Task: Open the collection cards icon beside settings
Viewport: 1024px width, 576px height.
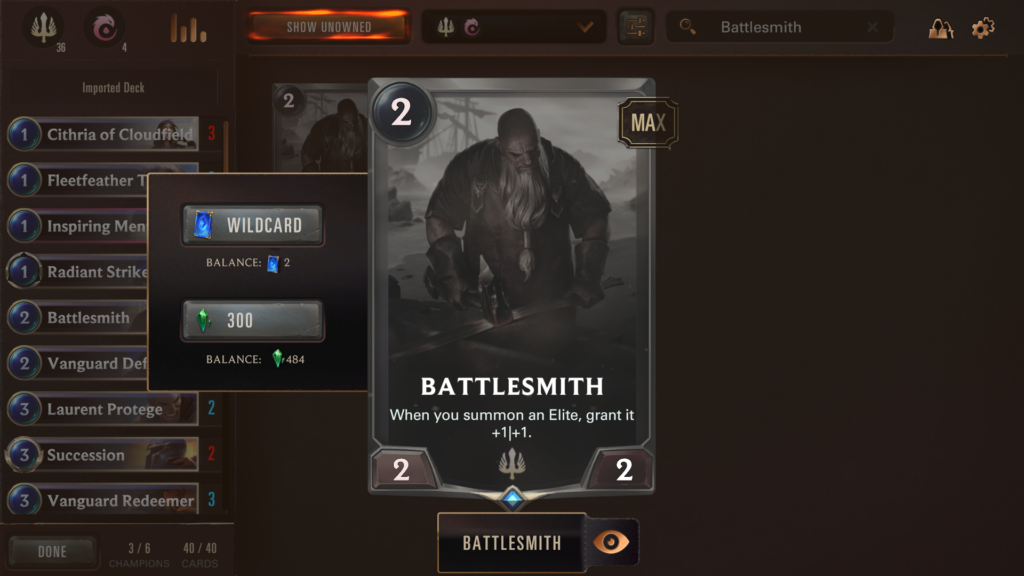Action: tap(940, 28)
